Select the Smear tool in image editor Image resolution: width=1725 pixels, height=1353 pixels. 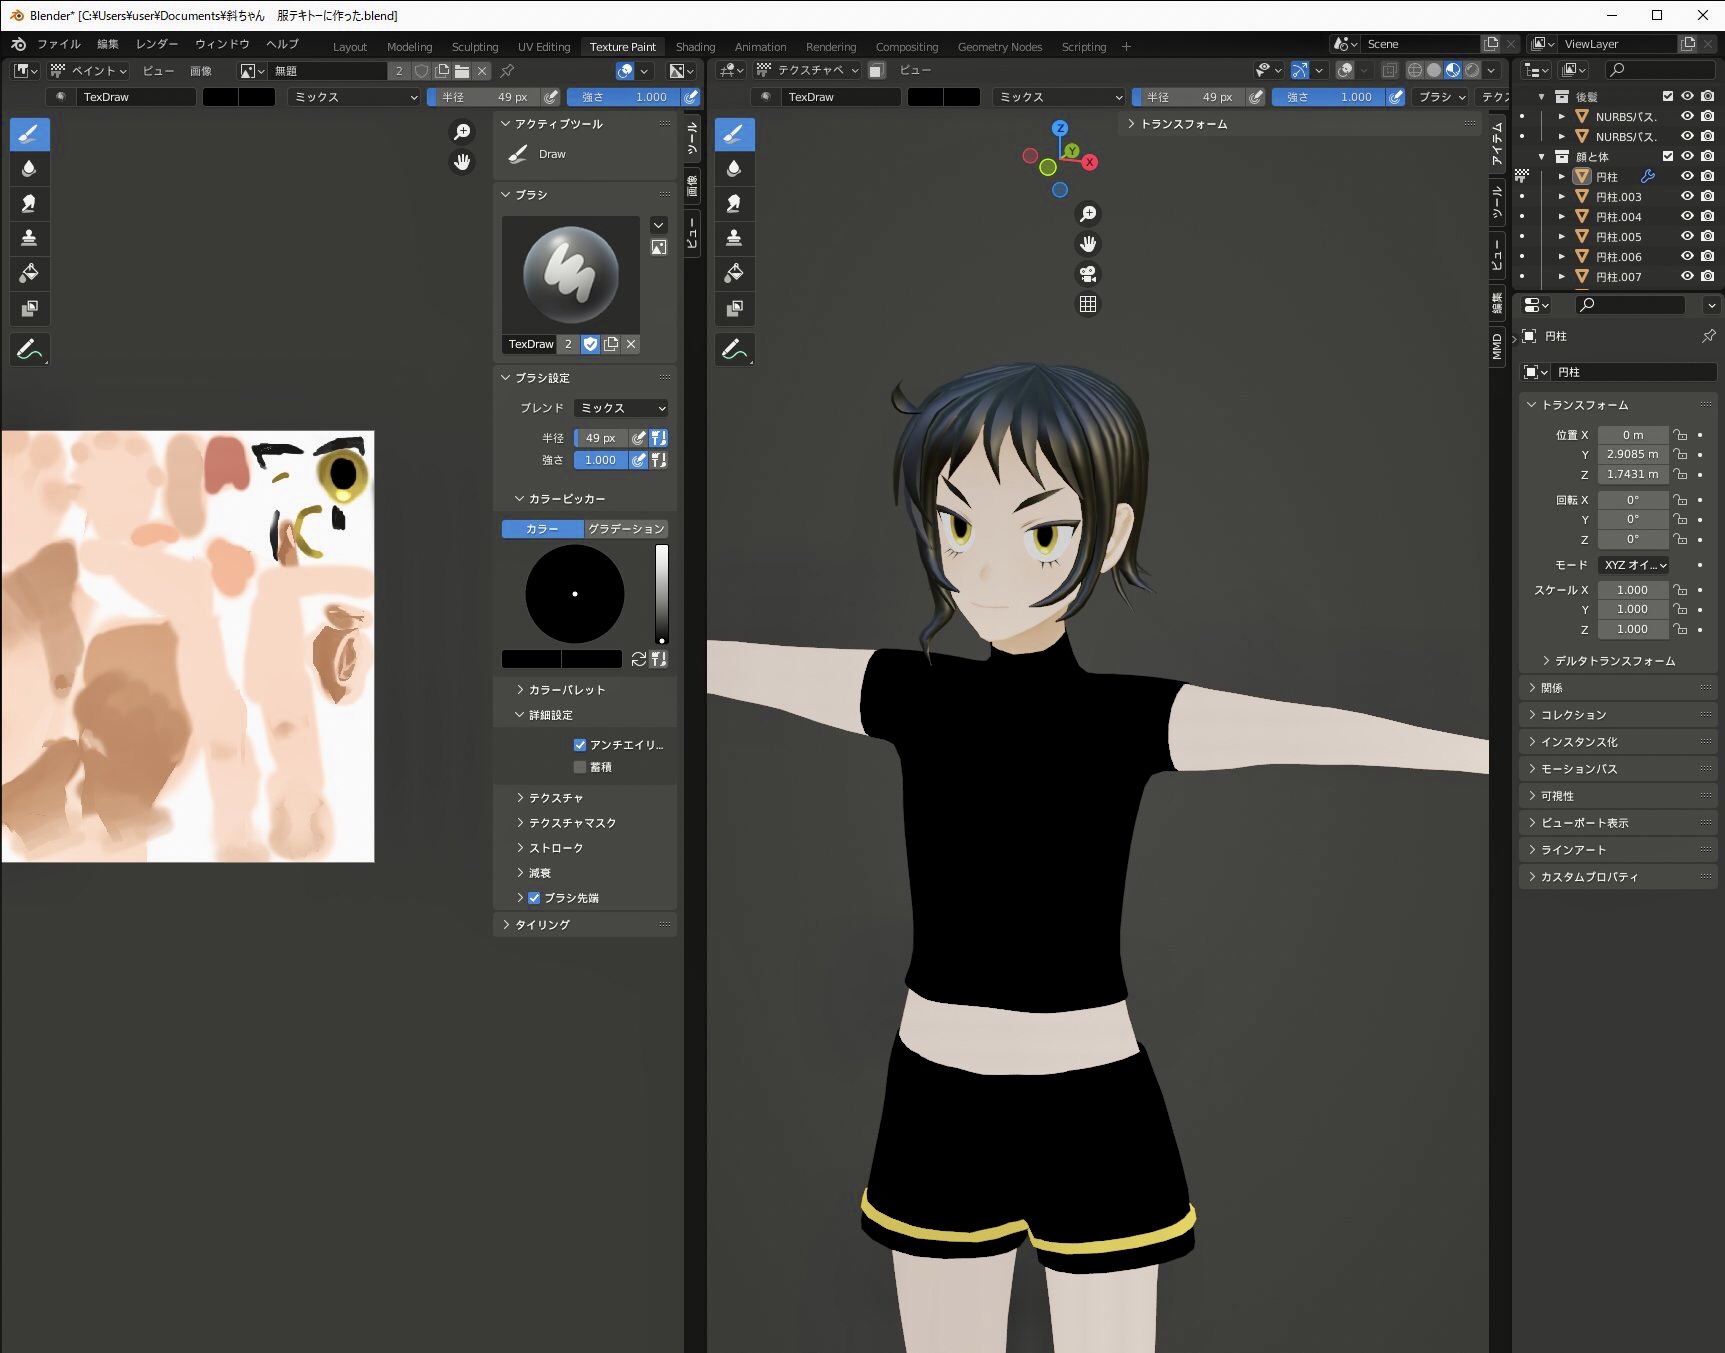click(x=29, y=204)
